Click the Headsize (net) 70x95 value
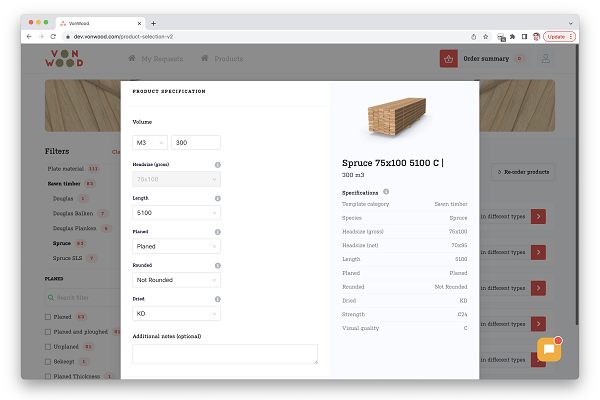600x400 pixels. coord(459,245)
